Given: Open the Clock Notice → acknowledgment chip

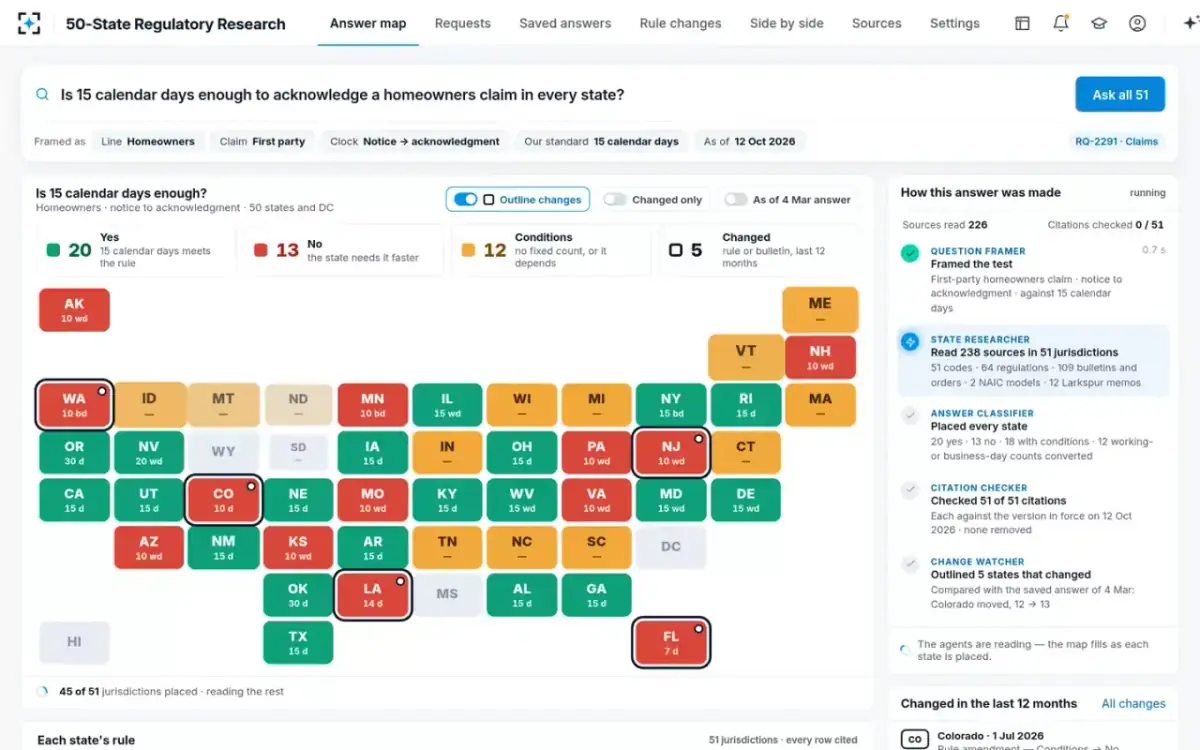Looking at the screenshot, I should (x=415, y=141).
